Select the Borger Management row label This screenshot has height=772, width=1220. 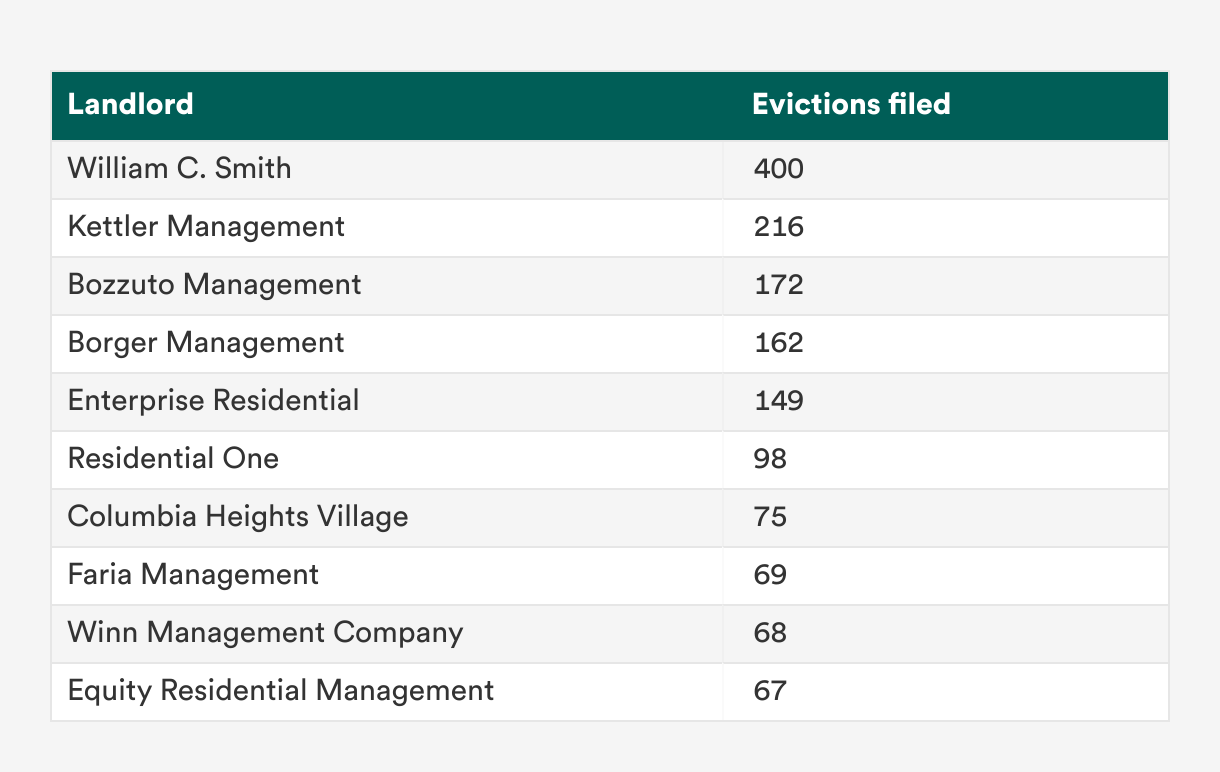click(206, 342)
